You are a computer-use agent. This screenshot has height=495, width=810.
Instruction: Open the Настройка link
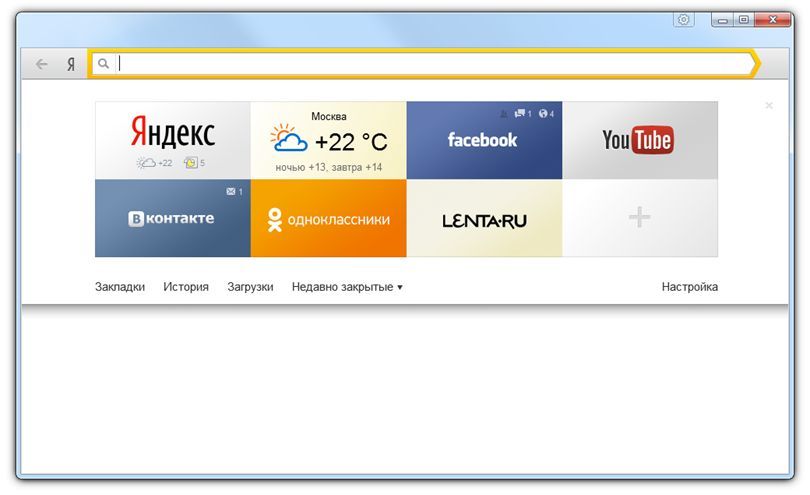690,287
